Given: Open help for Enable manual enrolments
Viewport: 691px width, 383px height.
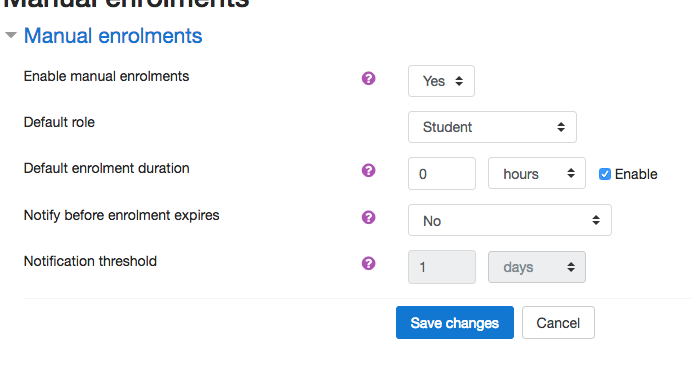Looking at the screenshot, I should 368,78.
